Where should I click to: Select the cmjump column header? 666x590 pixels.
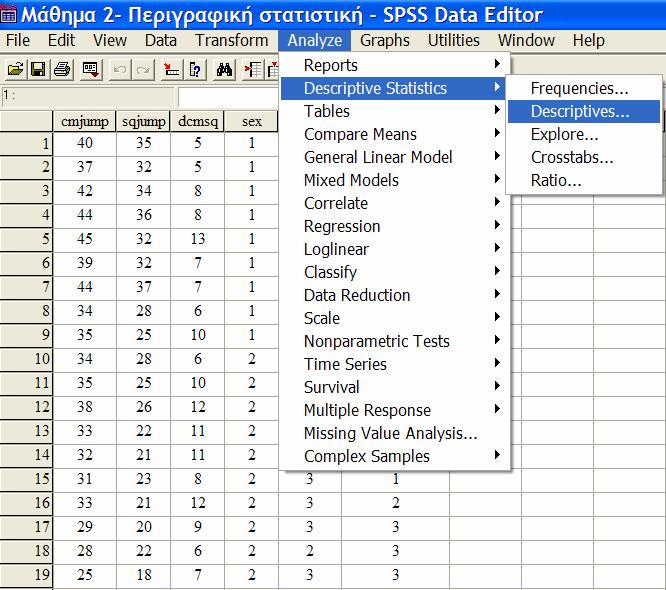(x=85, y=121)
